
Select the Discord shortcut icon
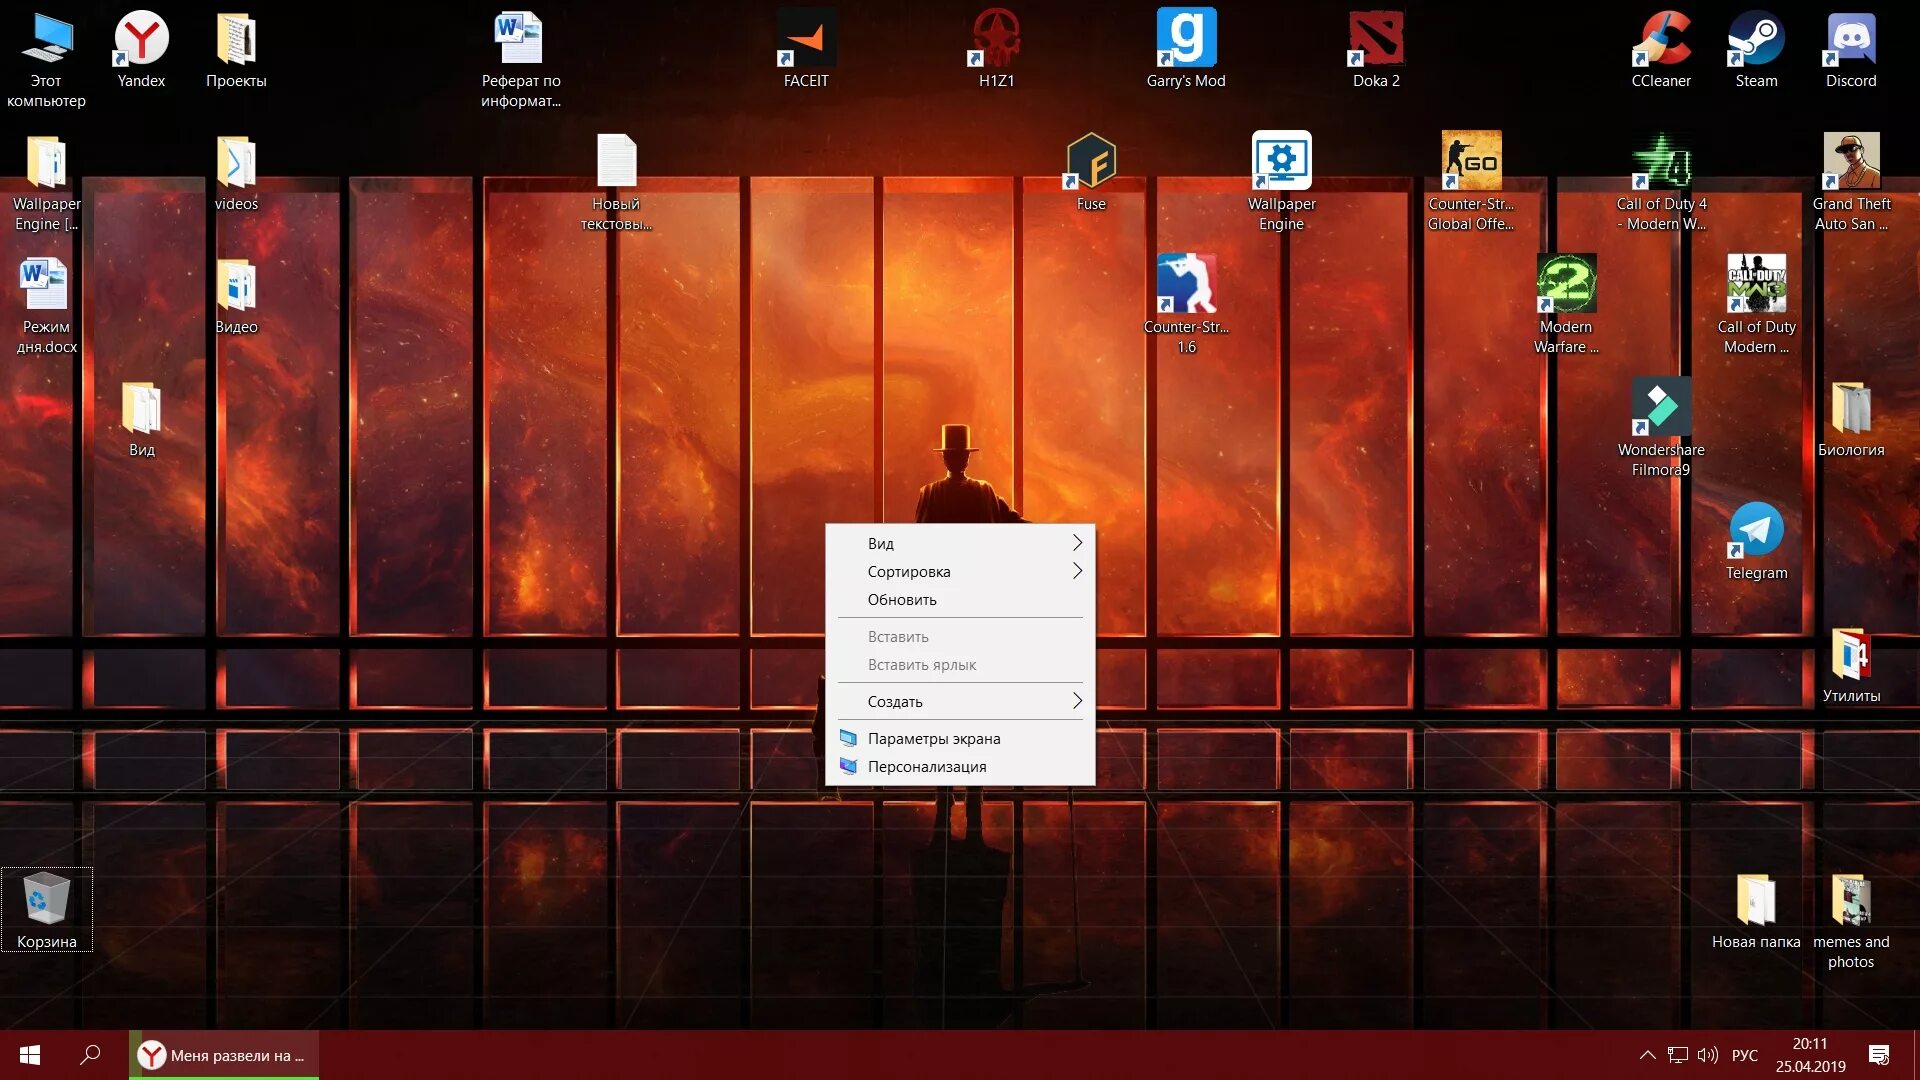pyautogui.click(x=1851, y=50)
